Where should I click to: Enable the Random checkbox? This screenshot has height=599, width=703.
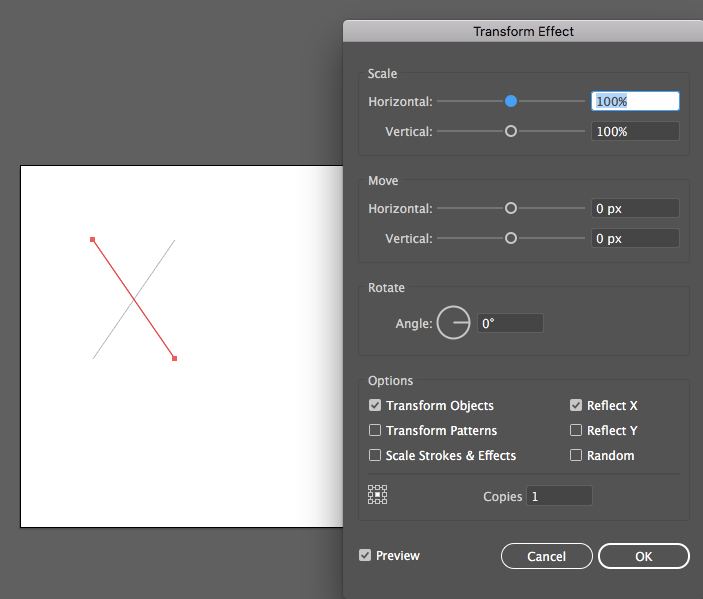pyautogui.click(x=576, y=456)
